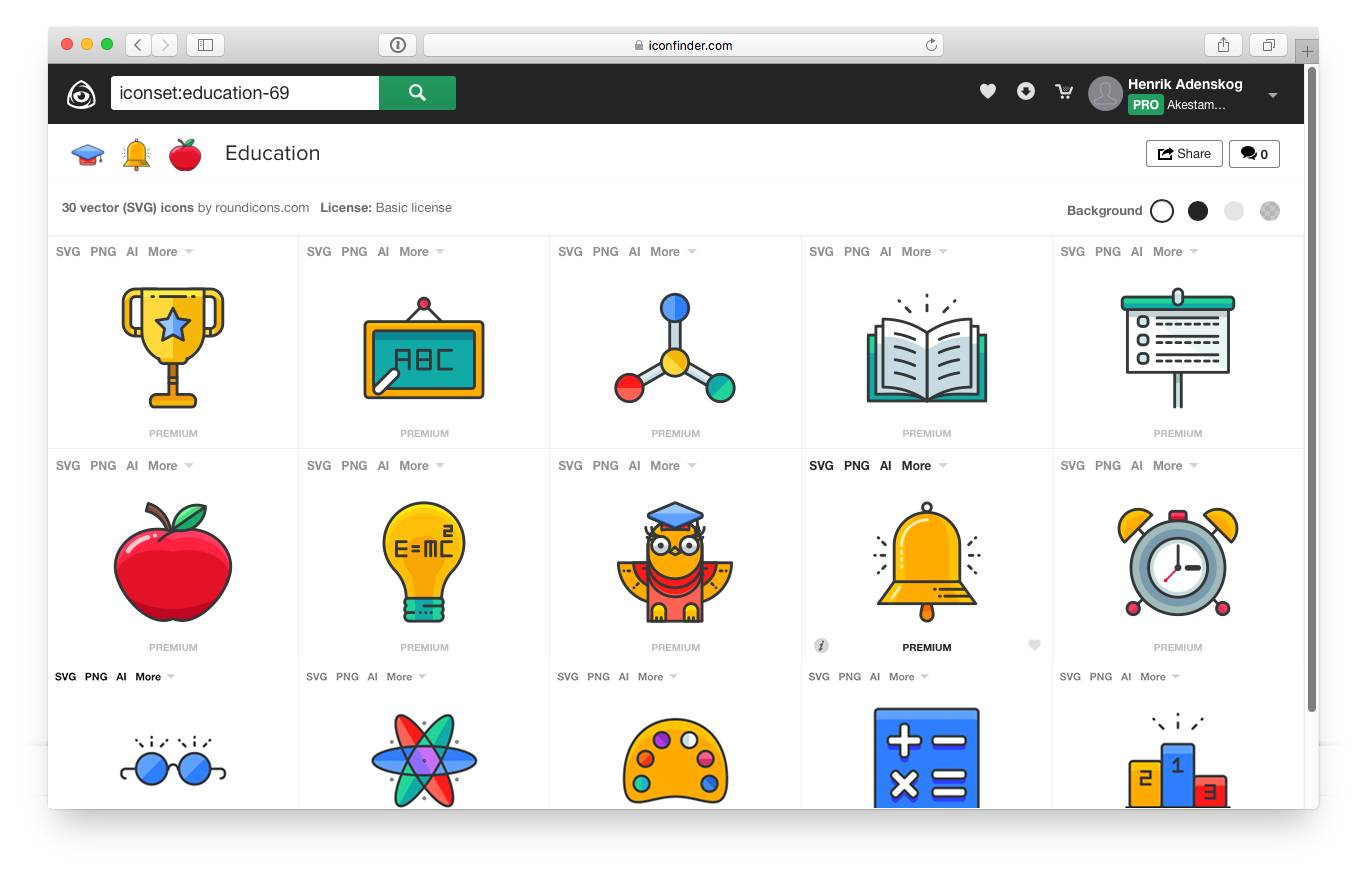Select the large red apple icon
The image size is (1367, 883).
(173, 562)
